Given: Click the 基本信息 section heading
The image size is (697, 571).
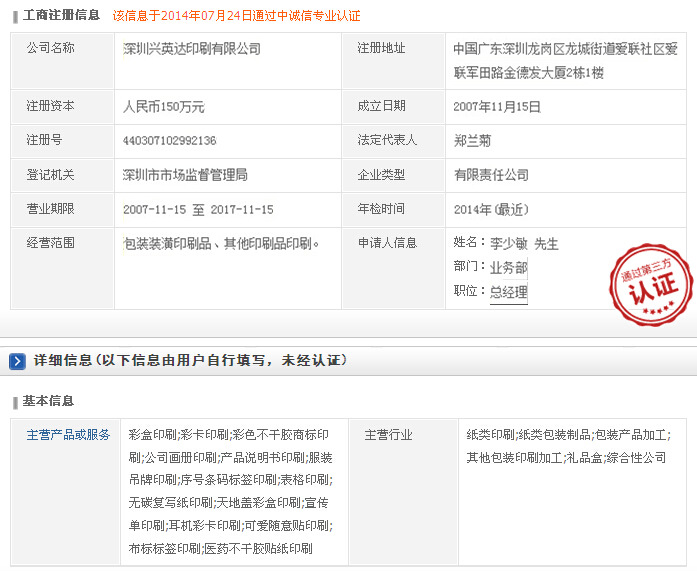Looking at the screenshot, I should point(48,401).
